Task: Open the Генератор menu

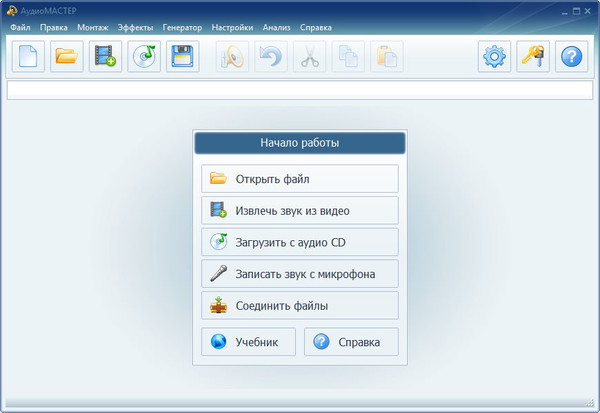Action: point(182,28)
